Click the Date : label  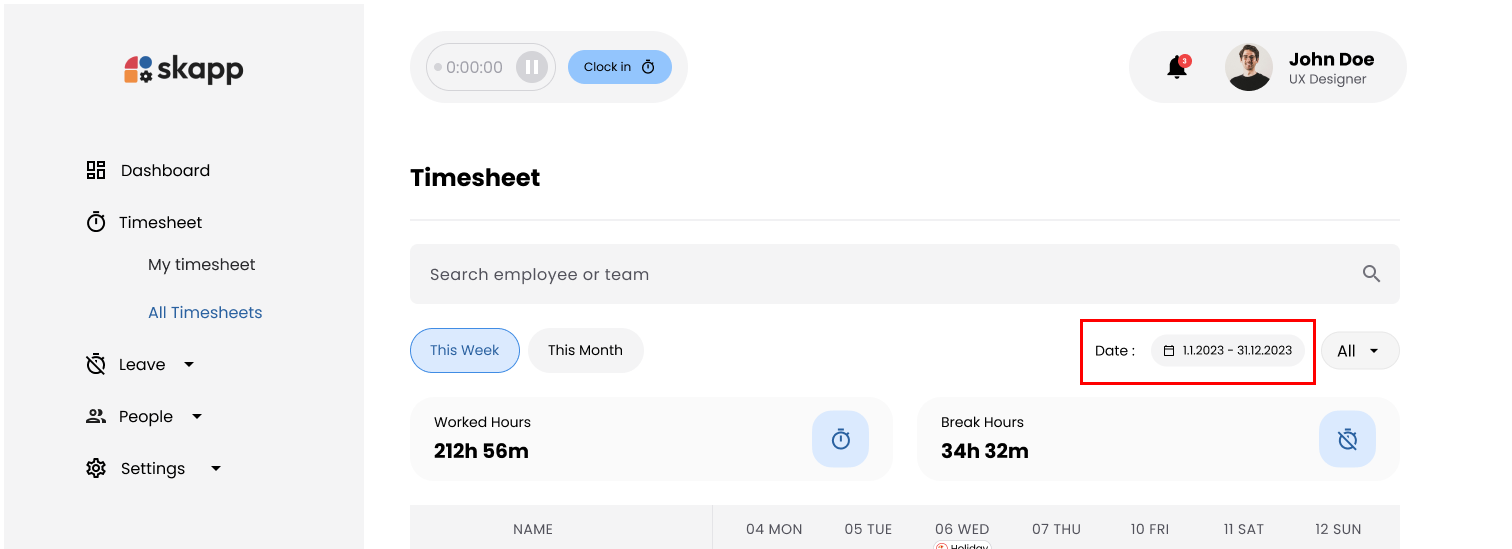1115,351
